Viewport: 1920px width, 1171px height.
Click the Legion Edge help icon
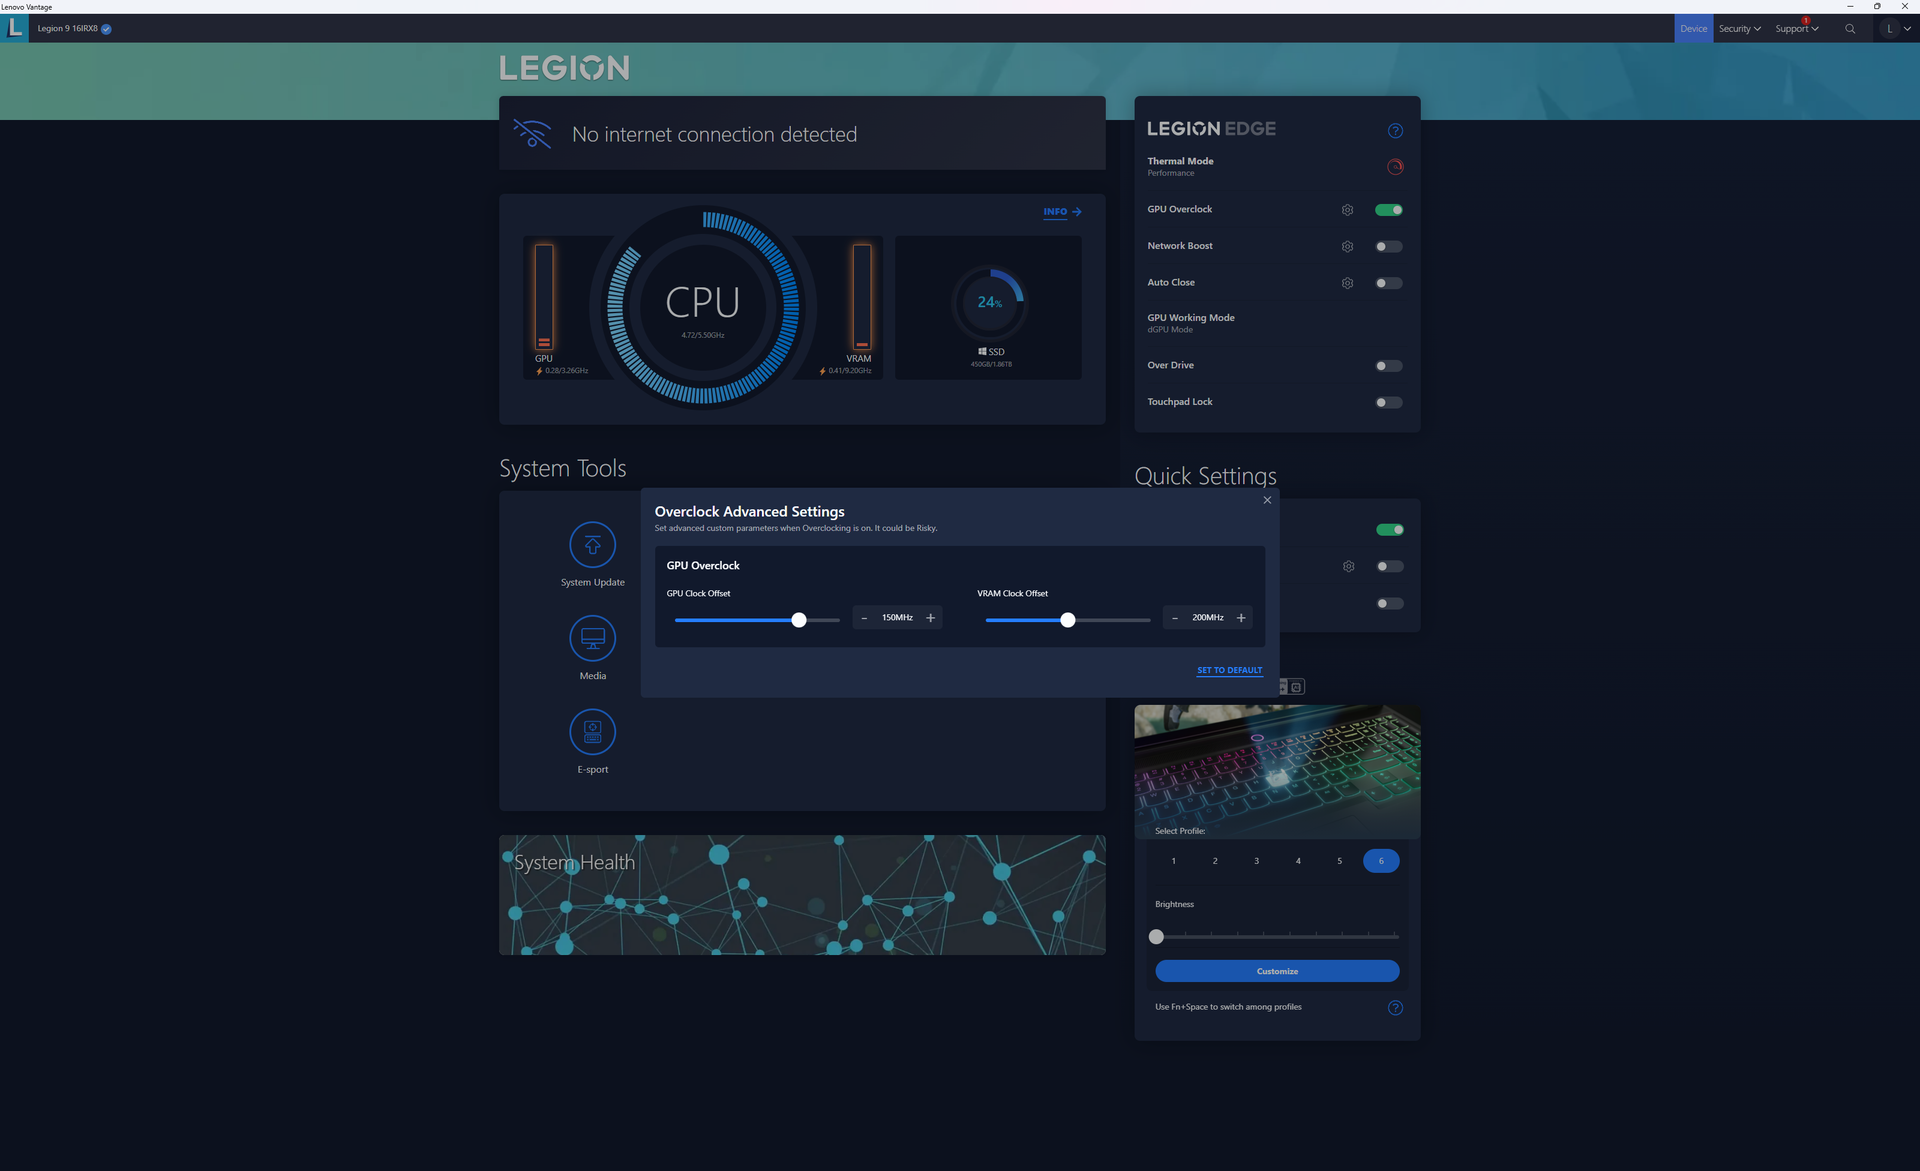[x=1395, y=131]
